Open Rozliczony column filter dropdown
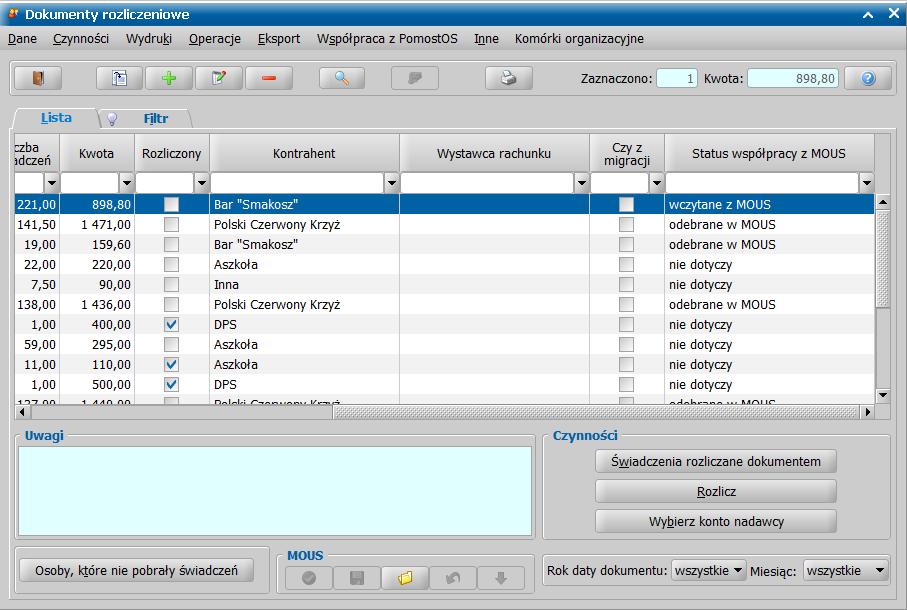The image size is (907, 610). [201, 183]
